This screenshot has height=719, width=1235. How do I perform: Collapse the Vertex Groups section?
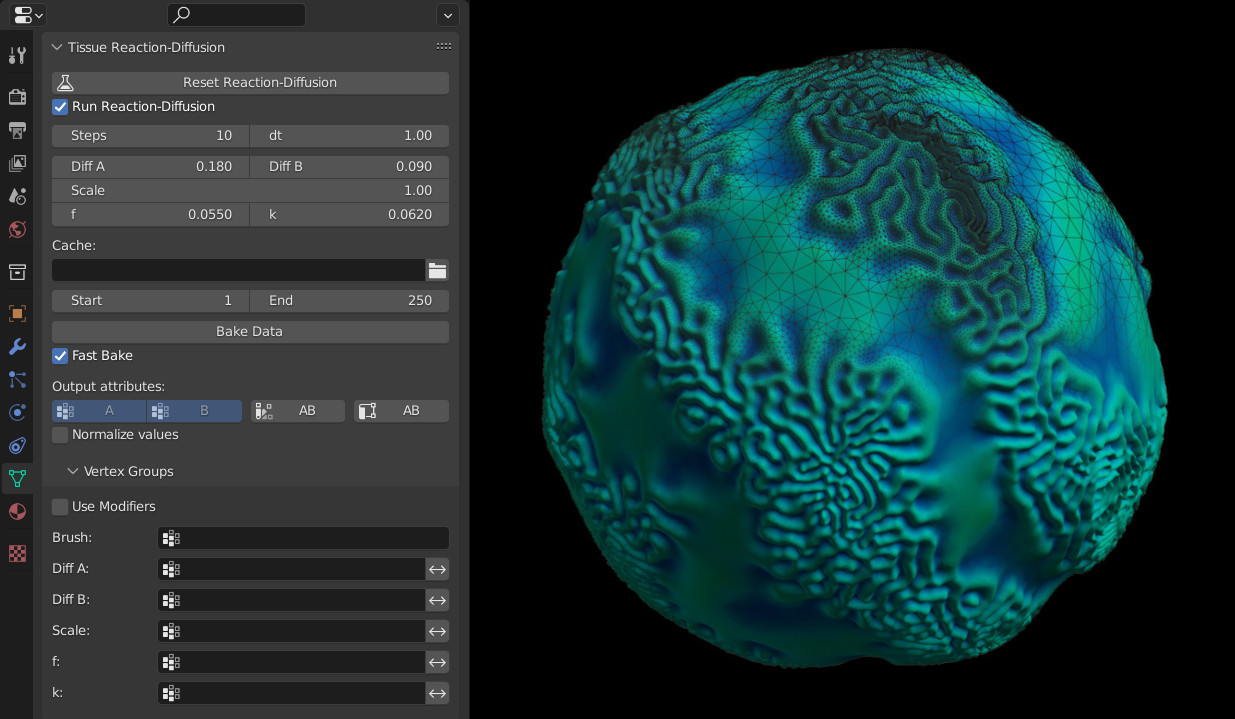click(x=72, y=471)
